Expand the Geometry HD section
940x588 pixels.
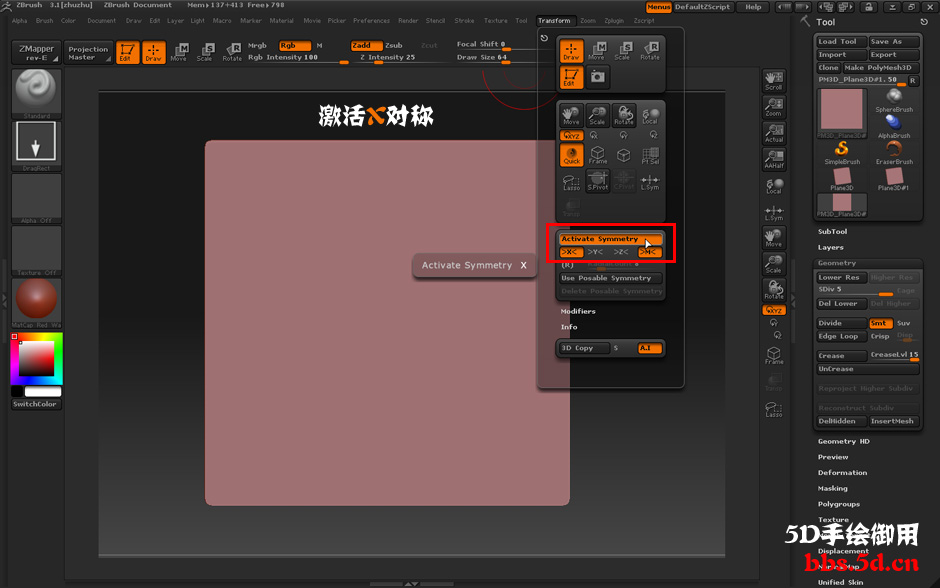coord(843,441)
